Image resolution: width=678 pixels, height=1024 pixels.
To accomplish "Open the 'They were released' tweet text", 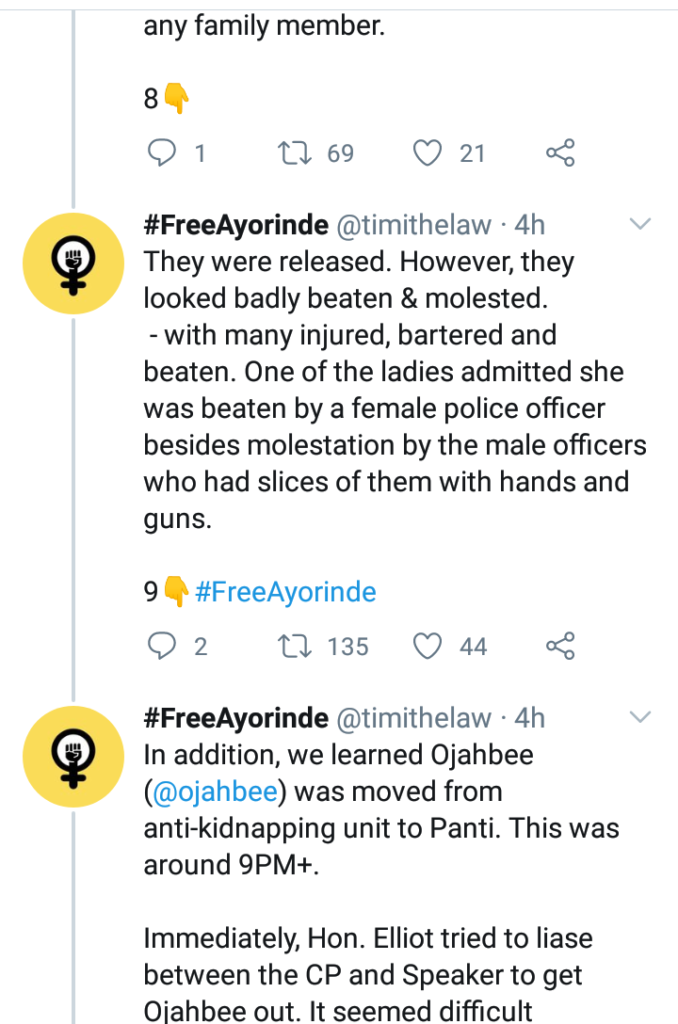I will (x=390, y=372).
